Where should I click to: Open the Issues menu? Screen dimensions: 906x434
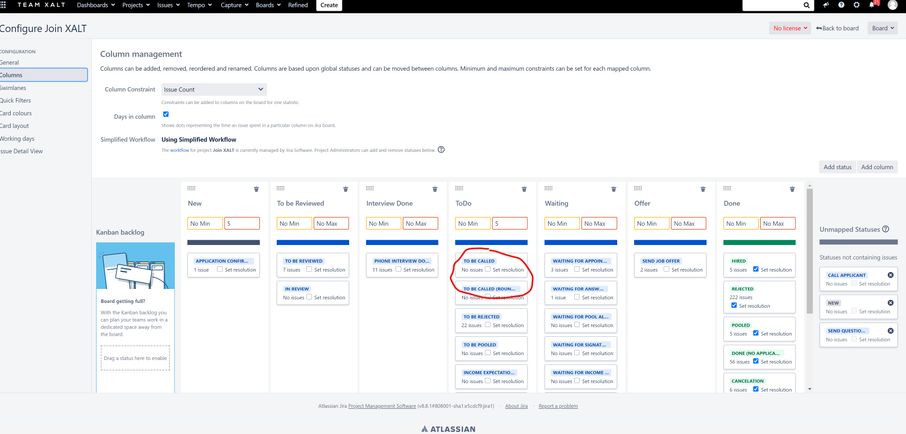tap(168, 5)
